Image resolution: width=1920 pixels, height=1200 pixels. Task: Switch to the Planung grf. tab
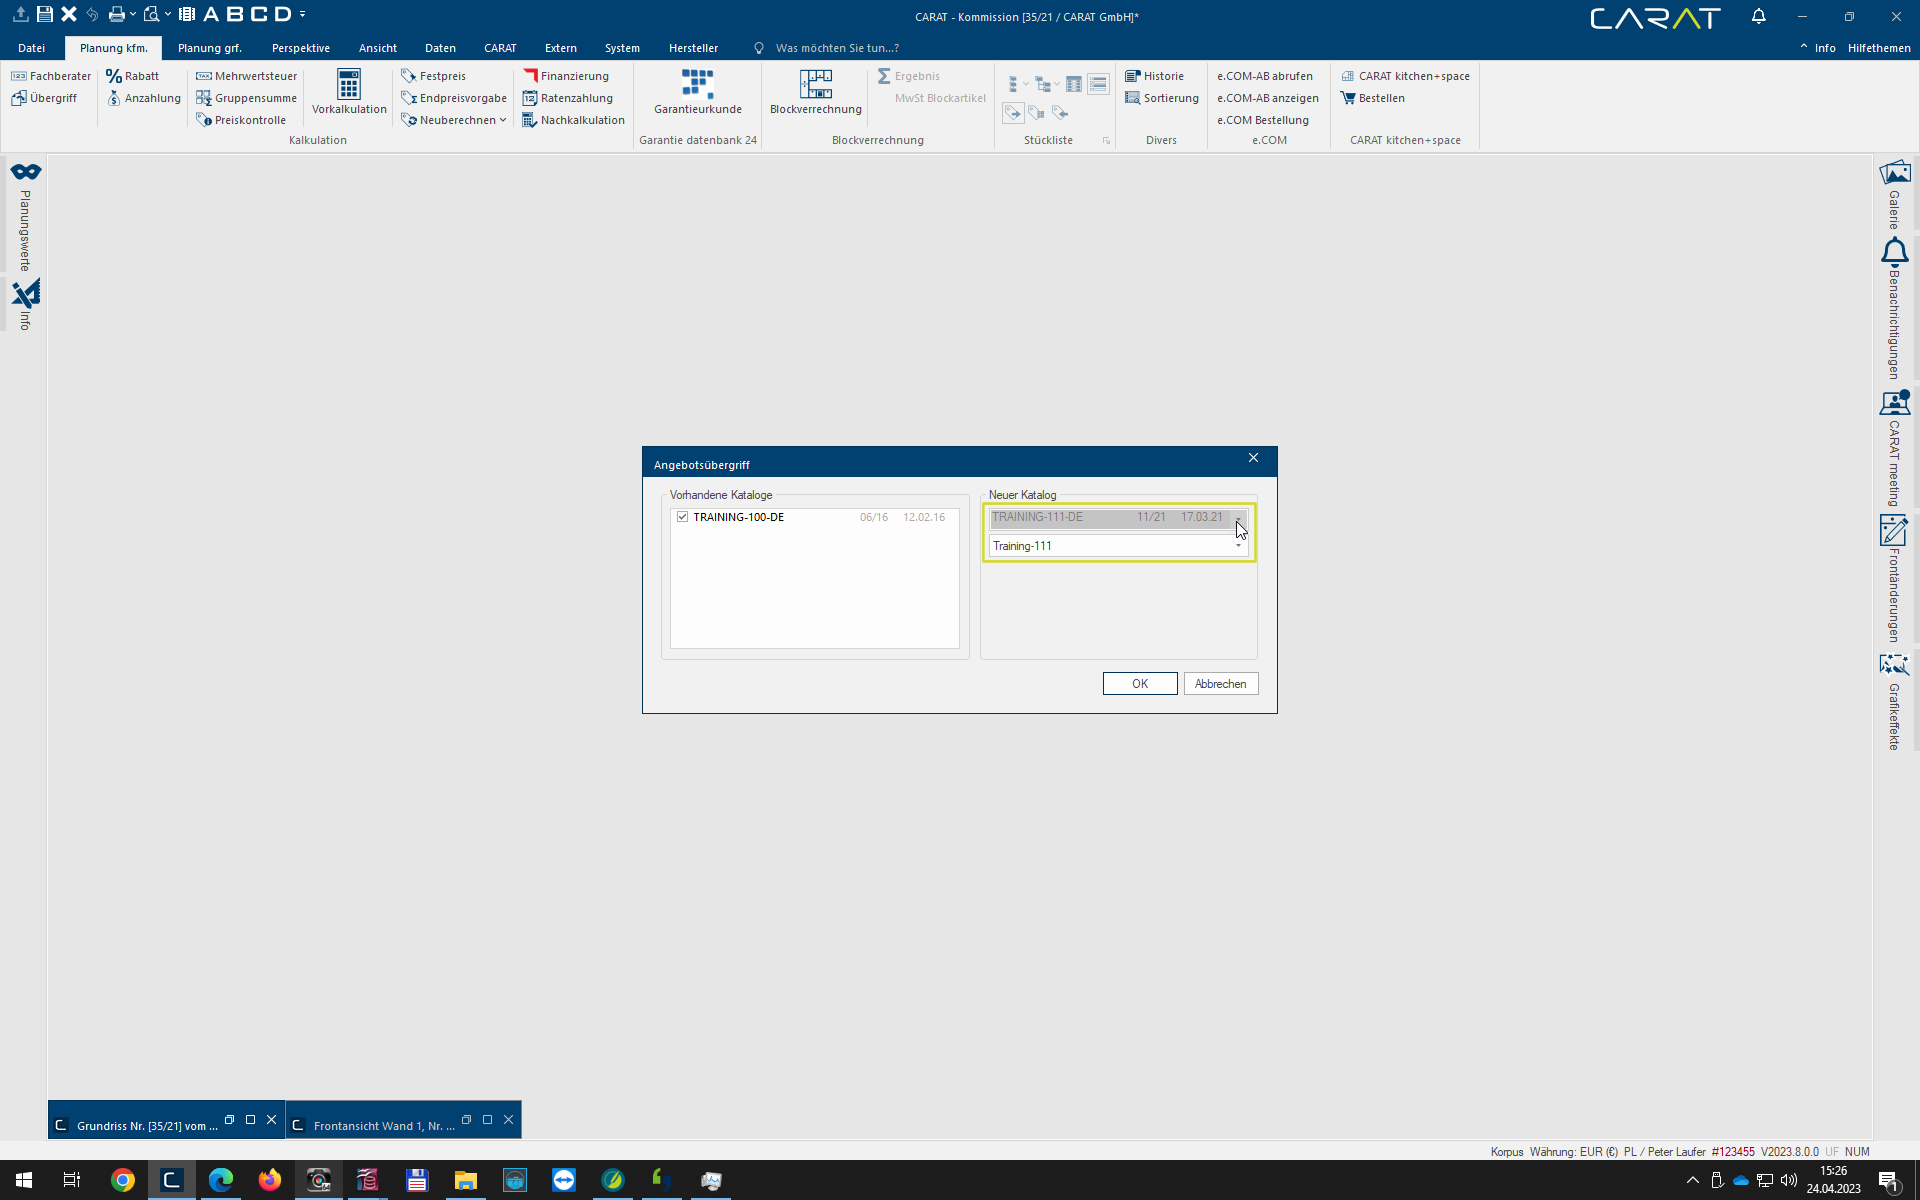(x=209, y=48)
